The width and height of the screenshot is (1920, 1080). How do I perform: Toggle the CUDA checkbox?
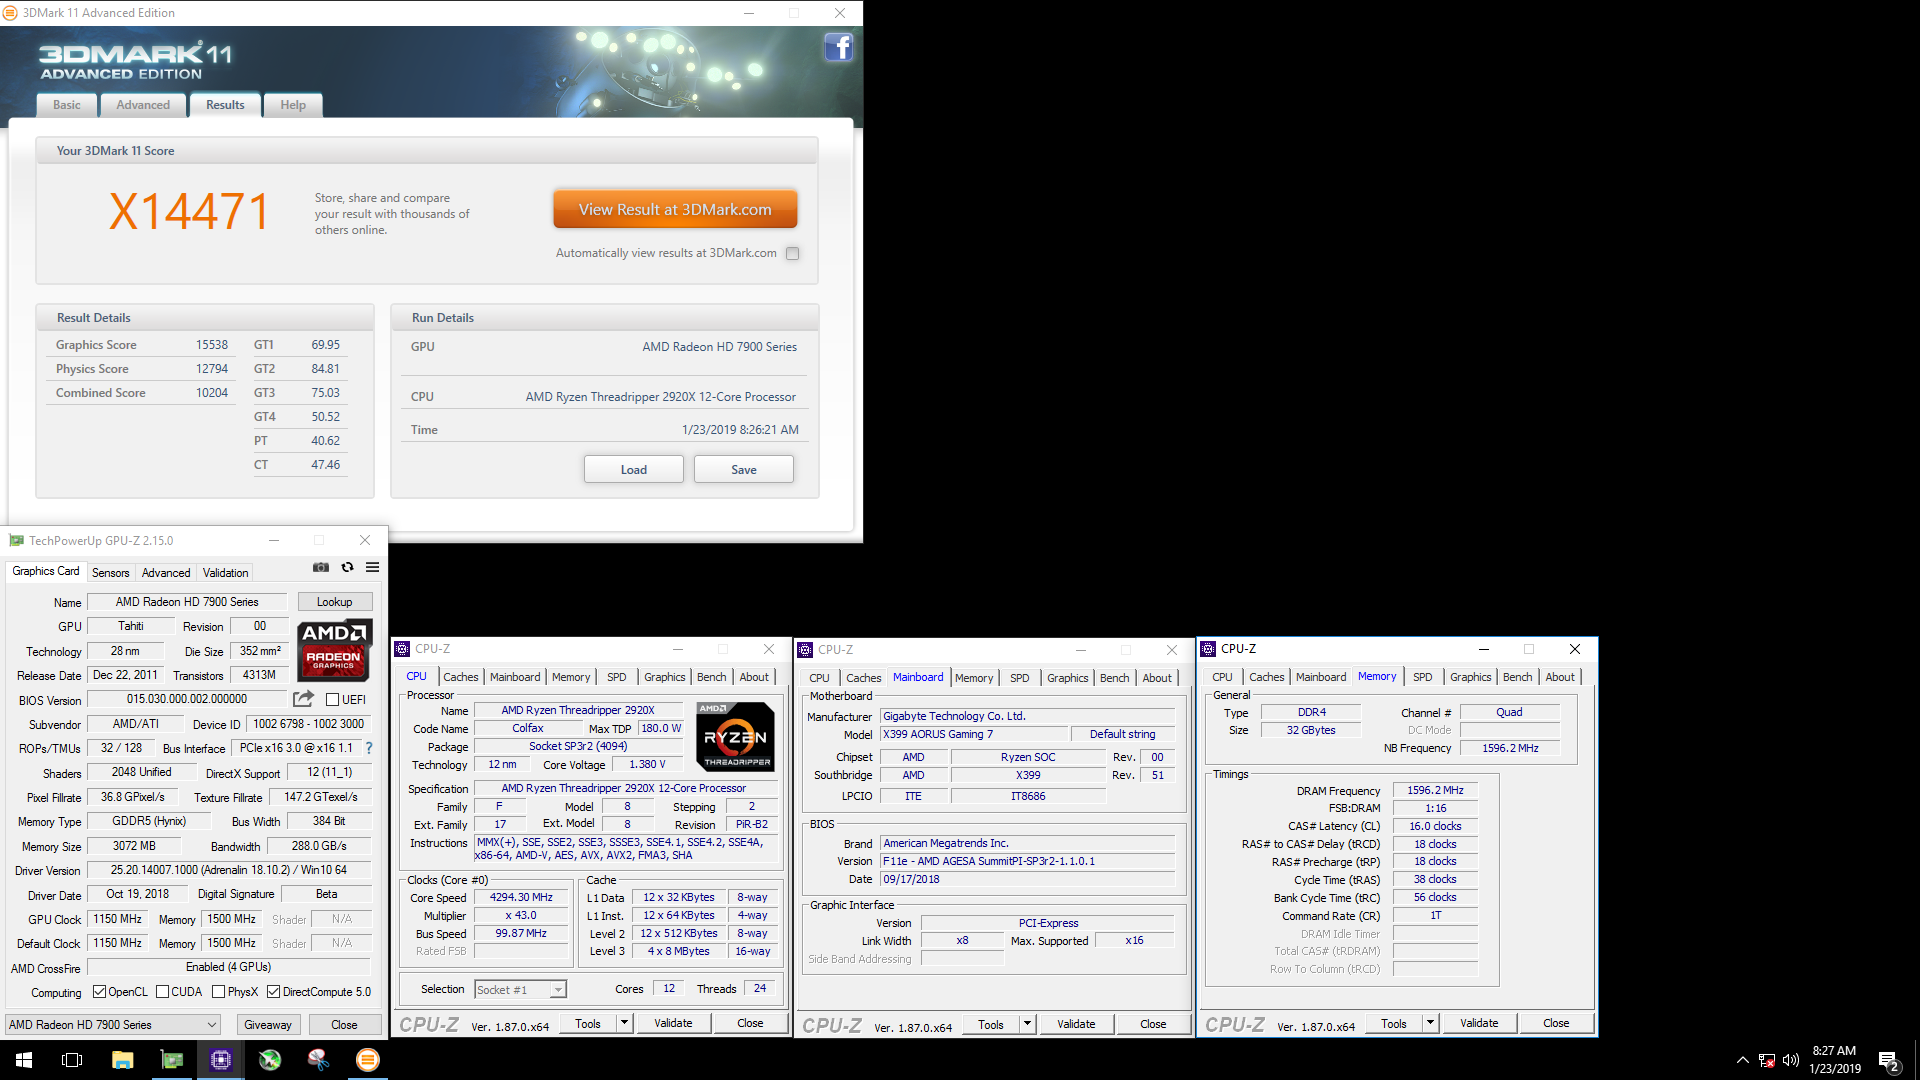162,992
